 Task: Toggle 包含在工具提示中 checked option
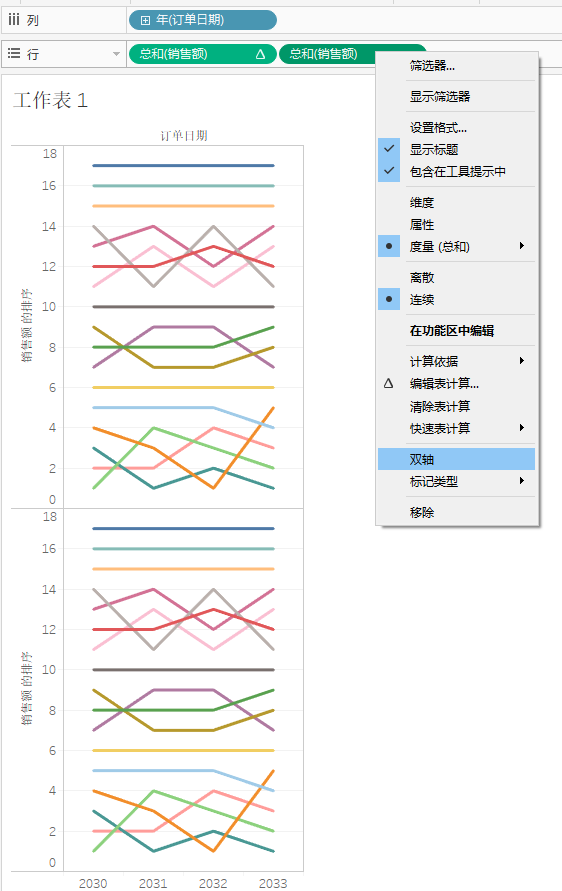pyautogui.click(x=457, y=172)
